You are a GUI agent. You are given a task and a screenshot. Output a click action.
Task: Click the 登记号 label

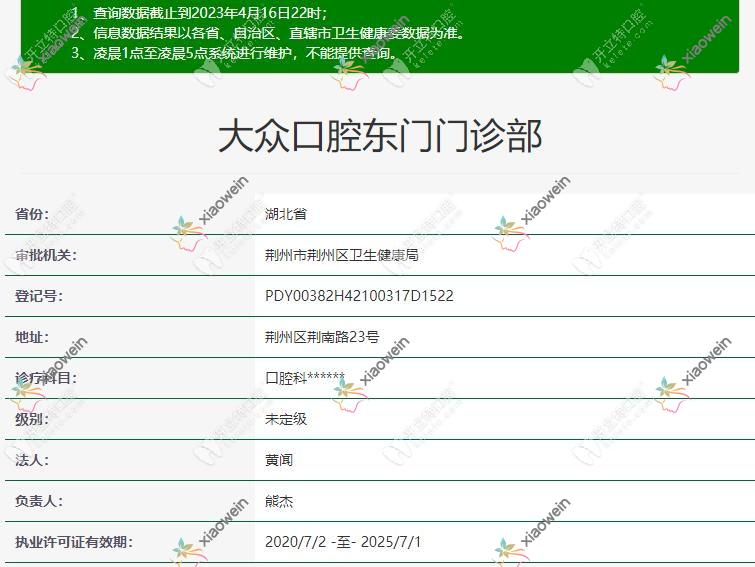(x=39, y=296)
